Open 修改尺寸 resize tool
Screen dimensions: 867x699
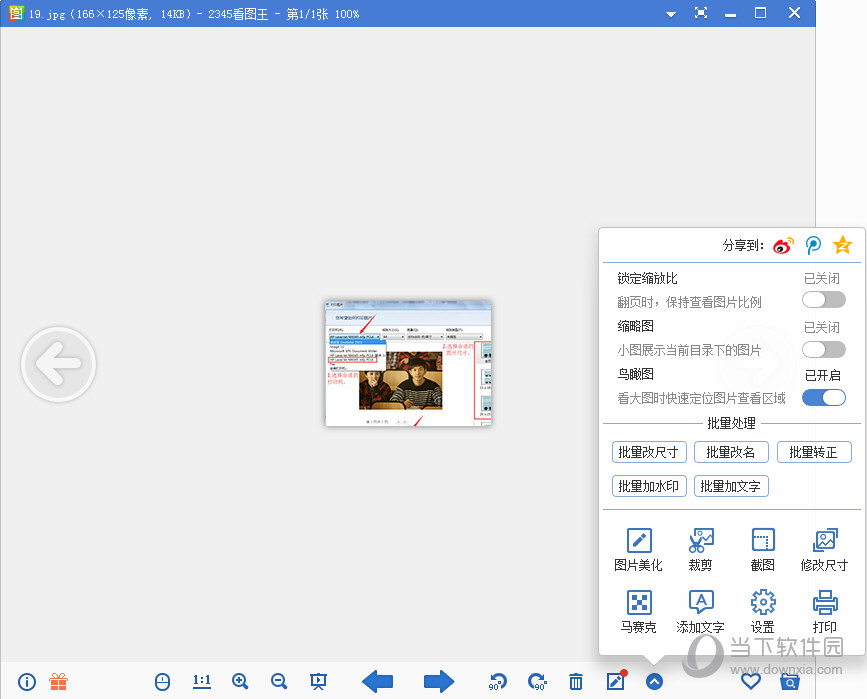point(824,549)
